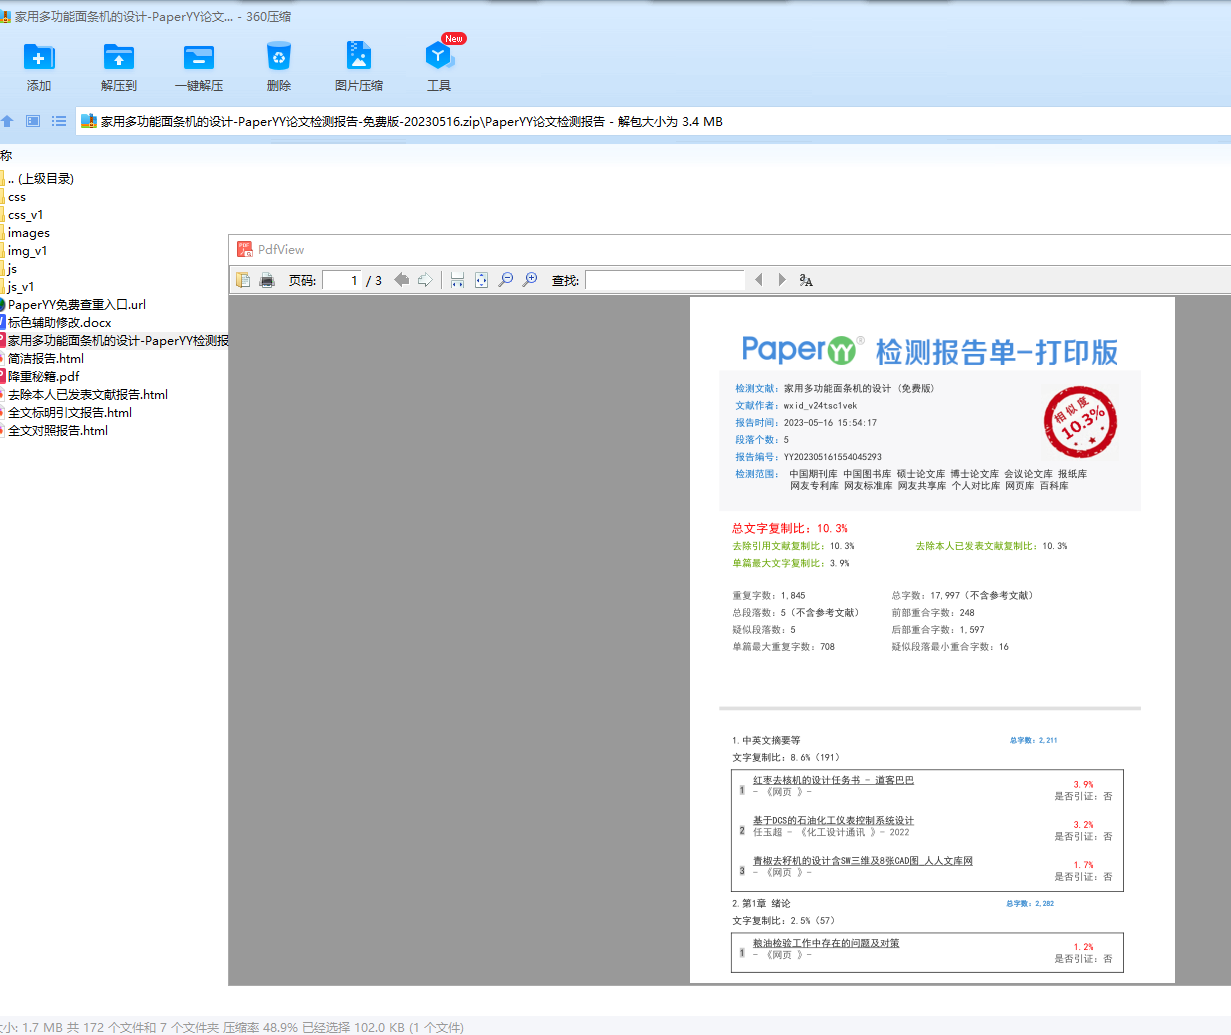Screen dimensions: 1231x1035
Task: Toggle match case search option
Action: (806, 280)
